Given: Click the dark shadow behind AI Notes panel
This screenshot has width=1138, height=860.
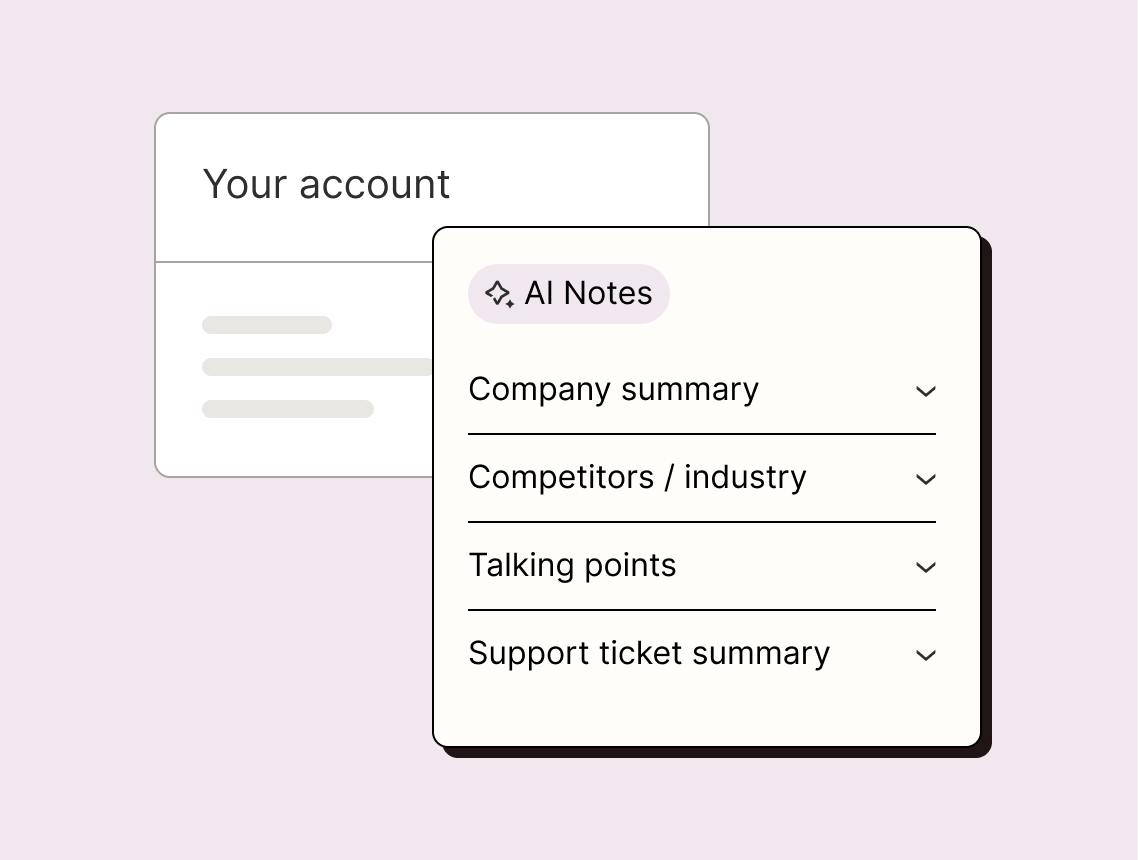Looking at the screenshot, I should [986, 500].
